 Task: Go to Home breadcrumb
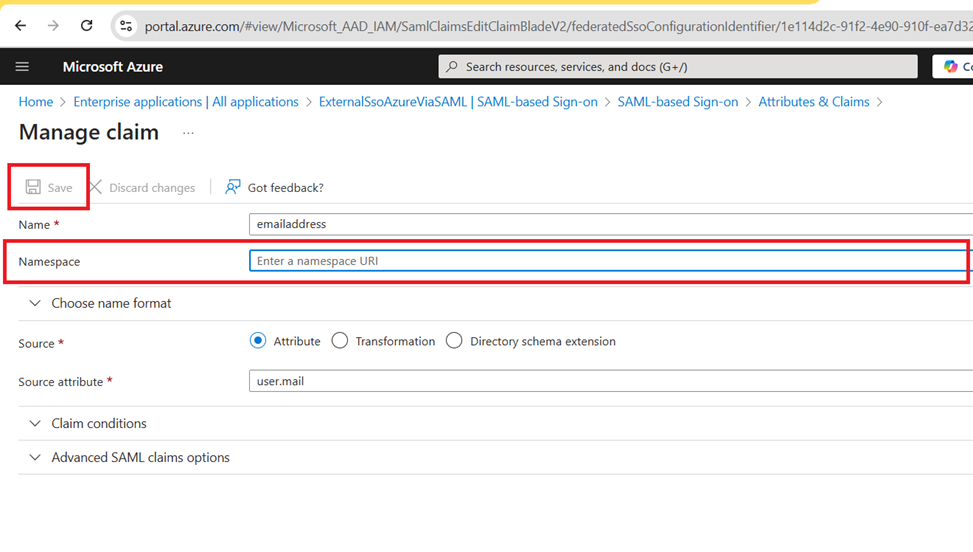click(x=35, y=102)
